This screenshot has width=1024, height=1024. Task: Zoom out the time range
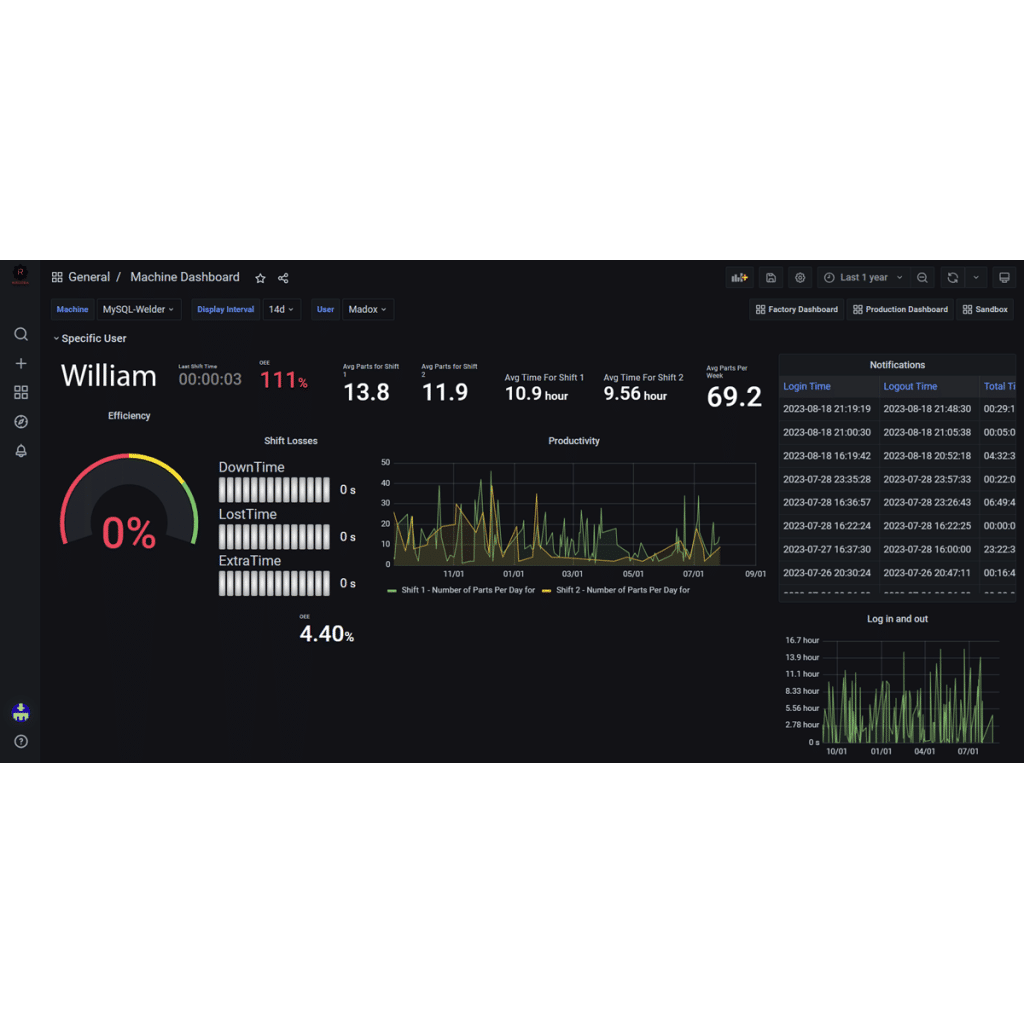point(922,278)
